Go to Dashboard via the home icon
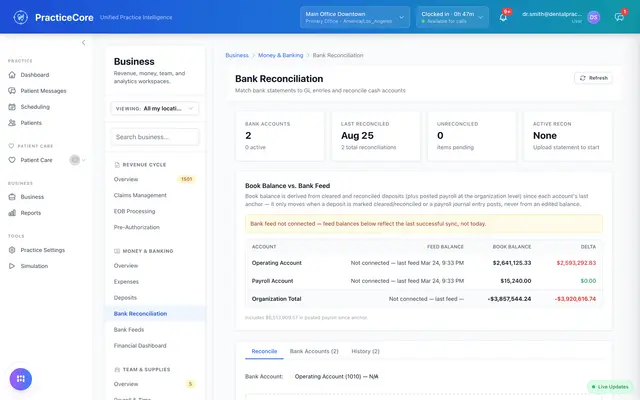640x400 pixels. click(x=12, y=75)
